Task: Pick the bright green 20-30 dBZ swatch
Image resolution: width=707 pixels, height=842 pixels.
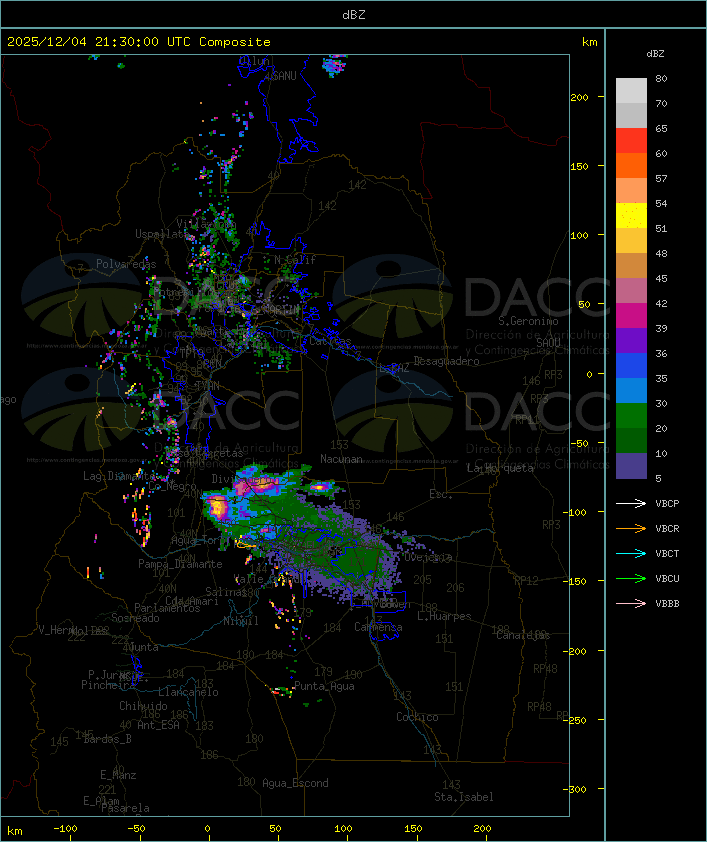Action: click(631, 416)
